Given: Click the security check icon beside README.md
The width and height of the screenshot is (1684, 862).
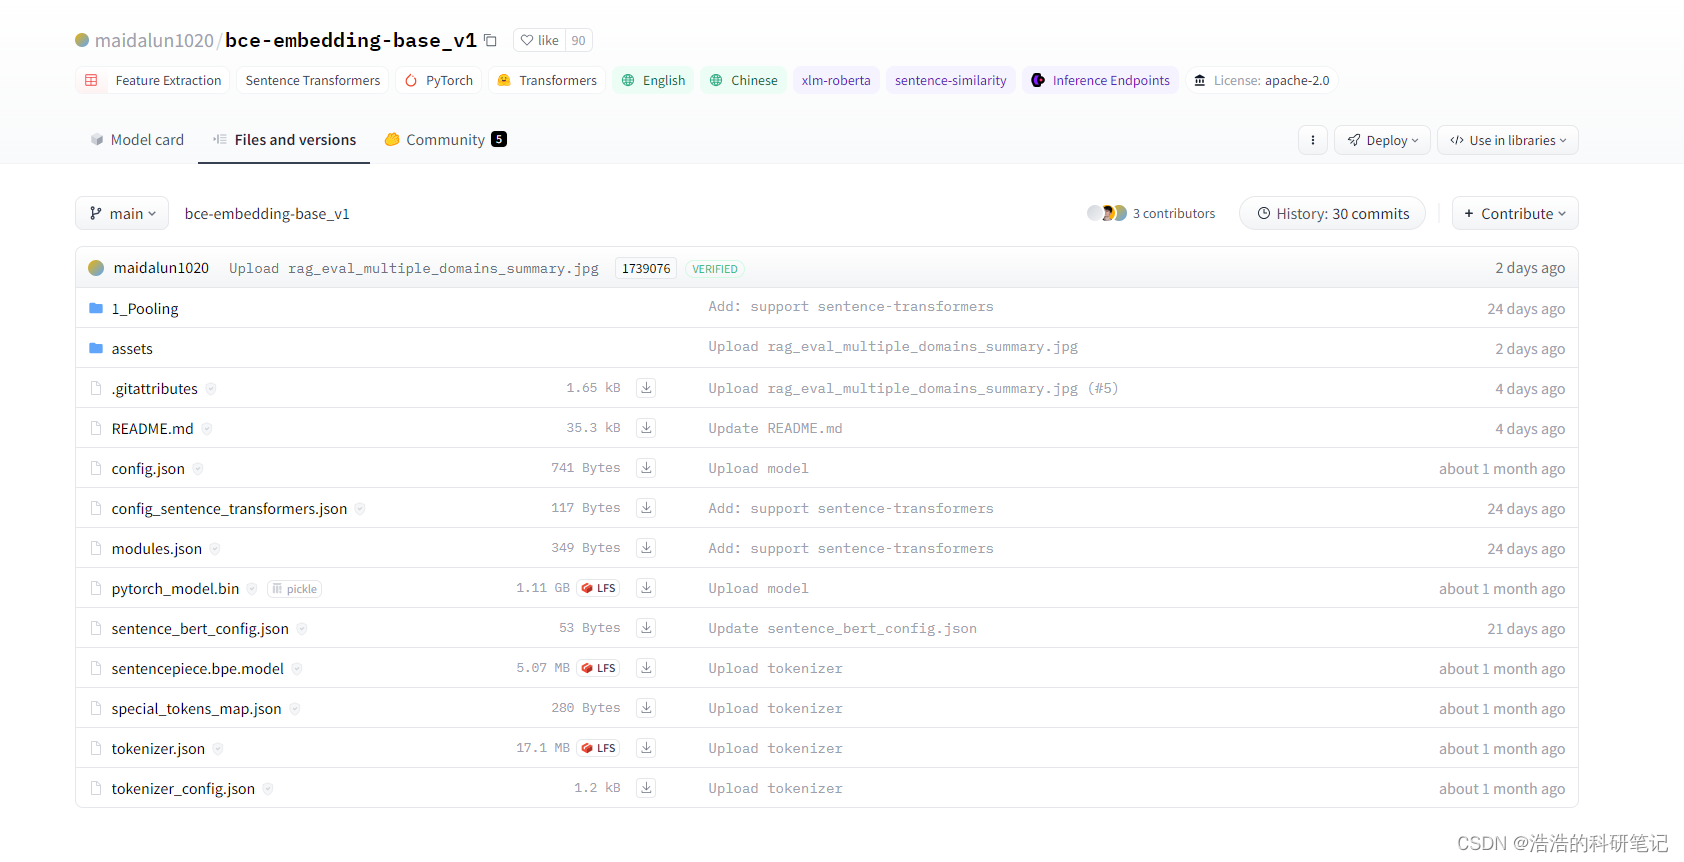Looking at the screenshot, I should [x=207, y=428].
